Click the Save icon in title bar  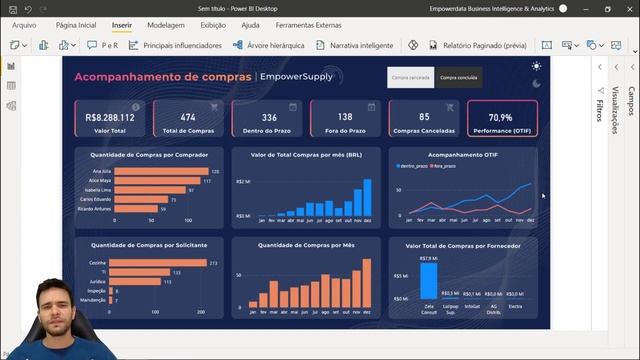(13, 9)
